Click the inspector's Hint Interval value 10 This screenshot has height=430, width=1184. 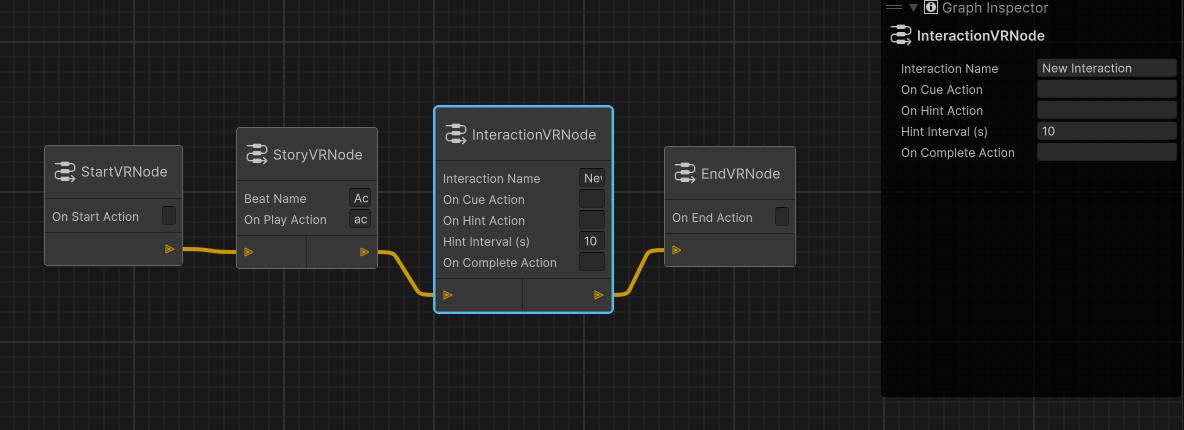tap(1107, 131)
